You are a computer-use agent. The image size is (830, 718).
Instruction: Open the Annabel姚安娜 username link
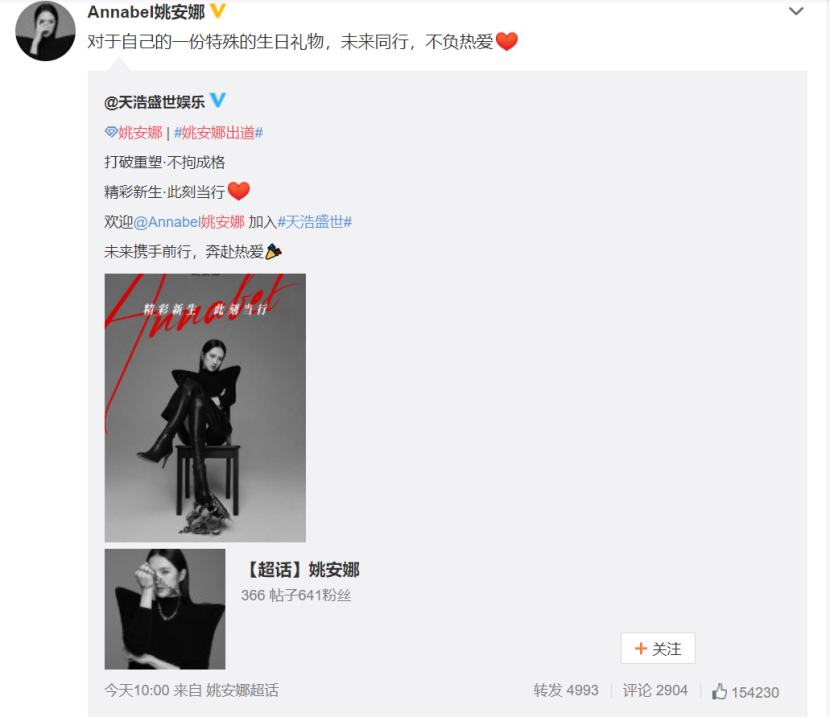[x=146, y=12]
